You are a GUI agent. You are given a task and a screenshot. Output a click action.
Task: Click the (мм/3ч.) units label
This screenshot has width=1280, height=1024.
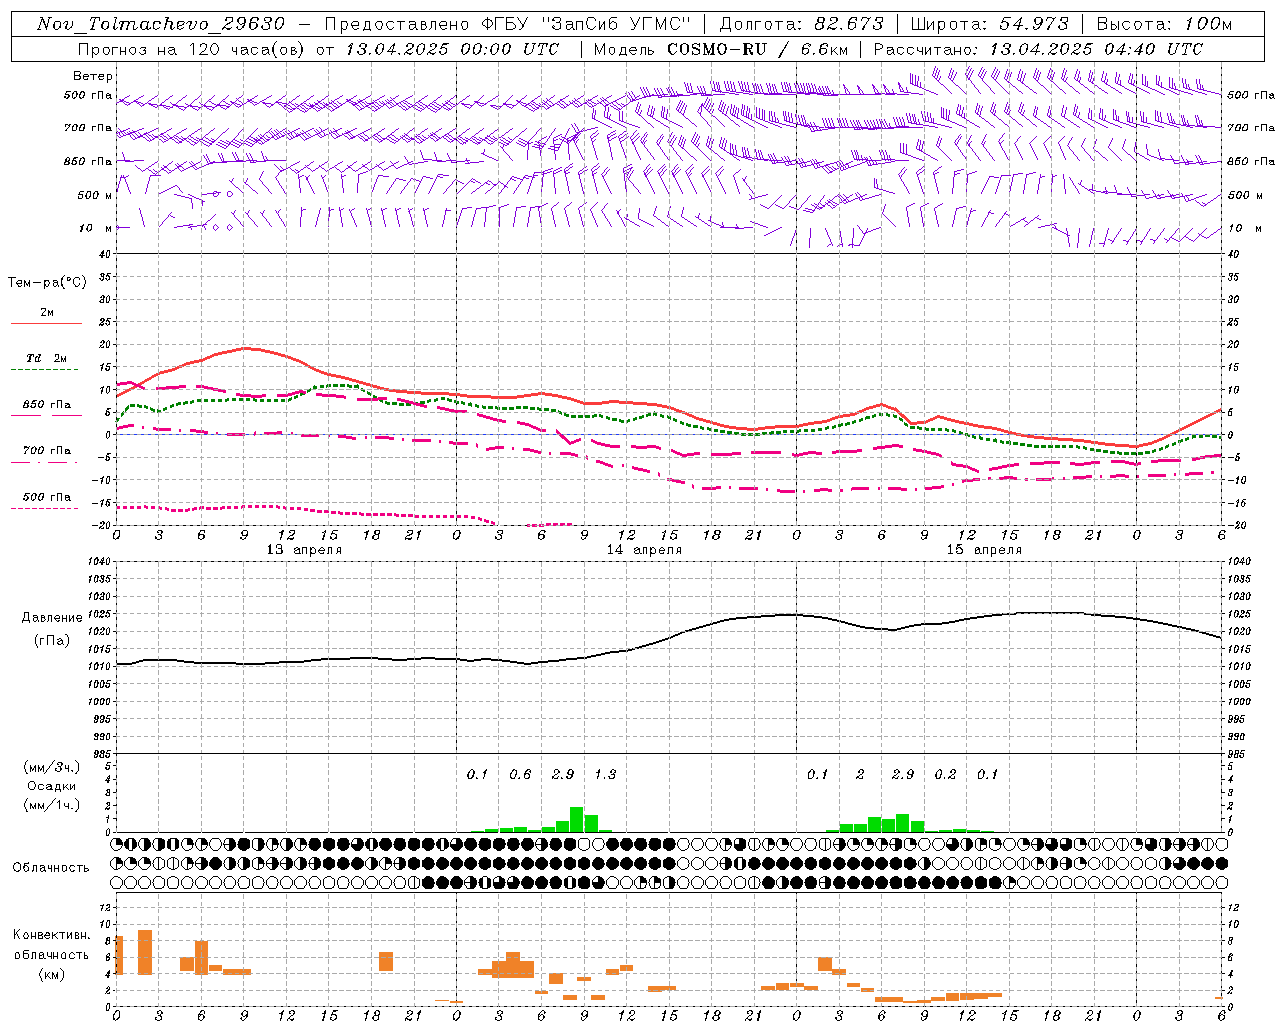pos(52,767)
